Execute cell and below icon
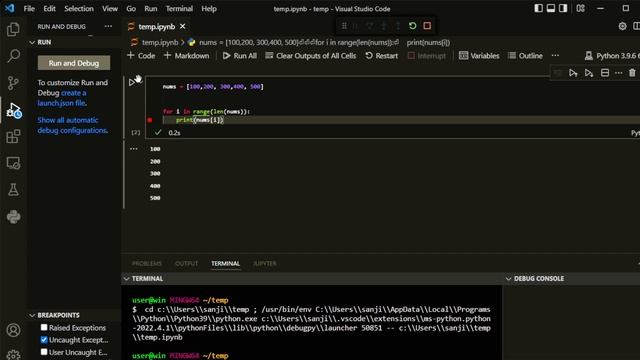 click(x=589, y=73)
